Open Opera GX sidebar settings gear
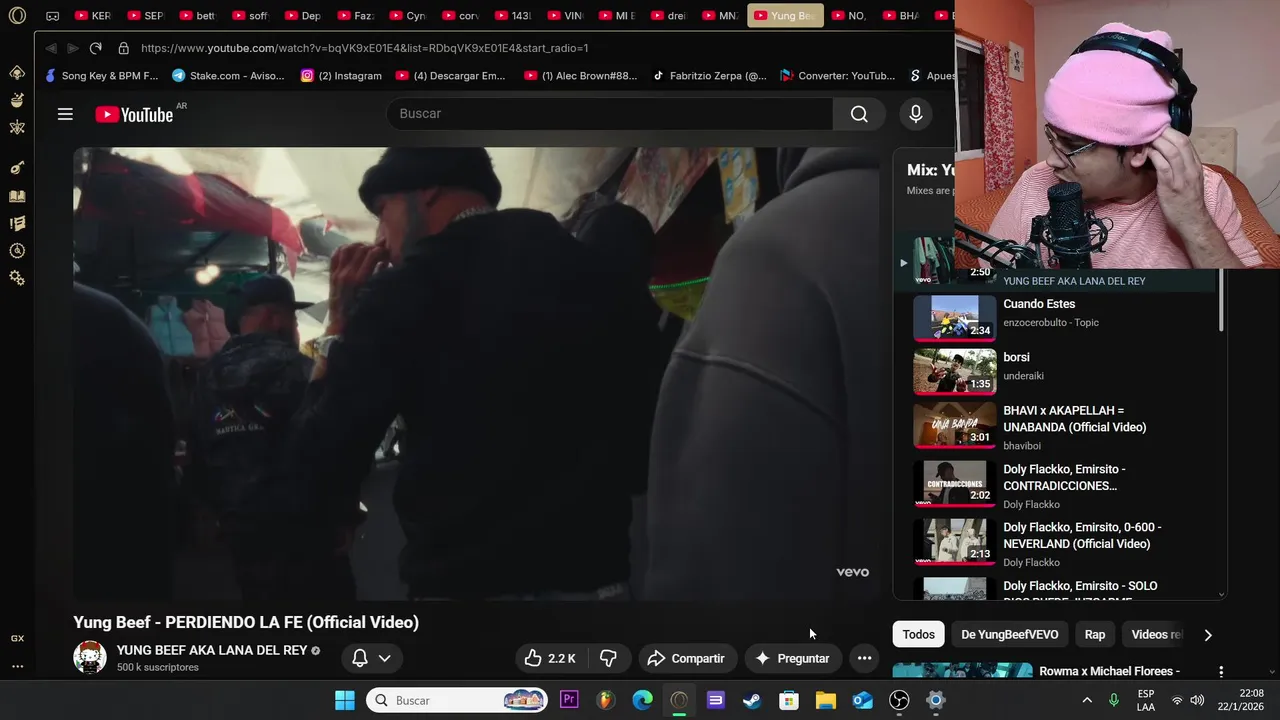Image resolution: width=1280 pixels, height=720 pixels. pos(17,278)
